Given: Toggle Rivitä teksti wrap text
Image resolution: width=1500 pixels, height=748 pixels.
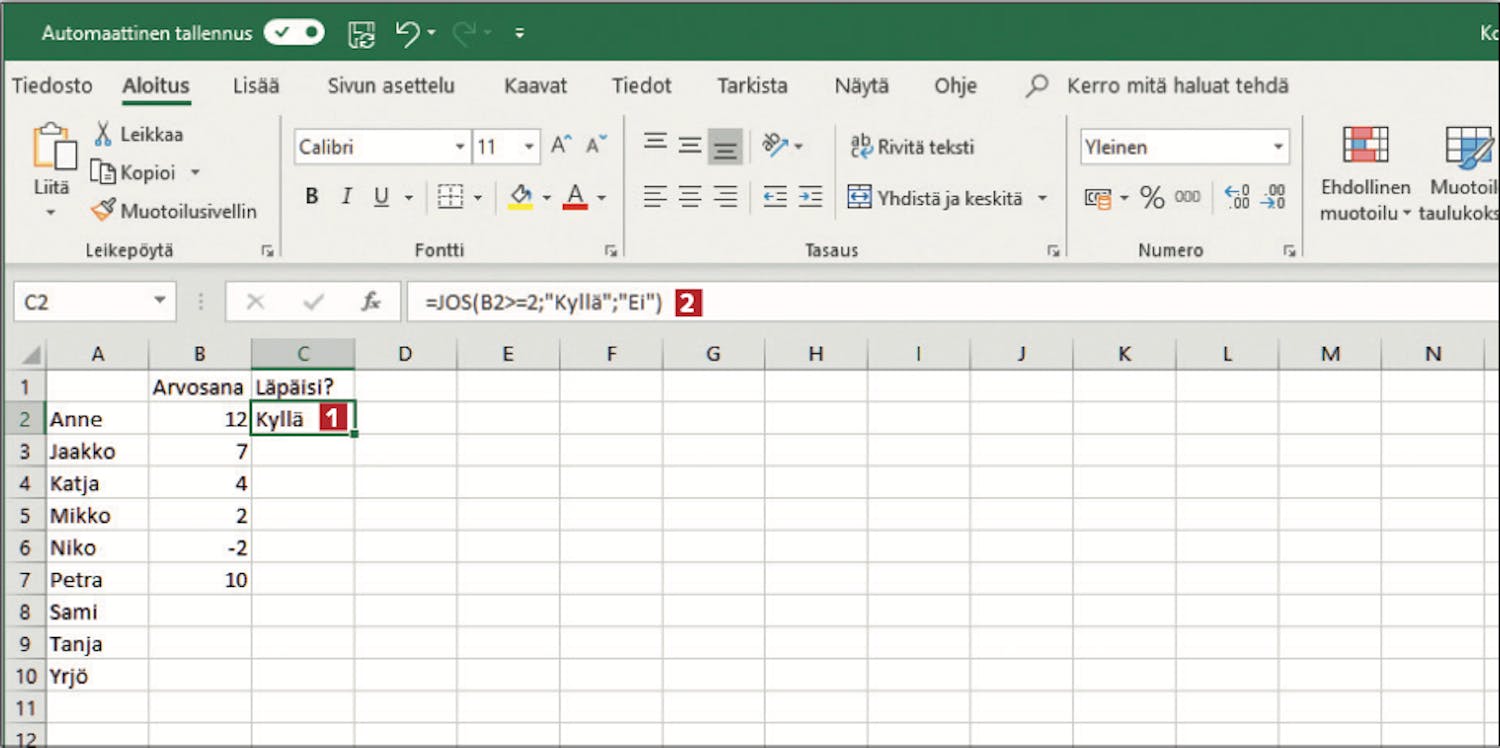Looking at the screenshot, I should click(912, 147).
